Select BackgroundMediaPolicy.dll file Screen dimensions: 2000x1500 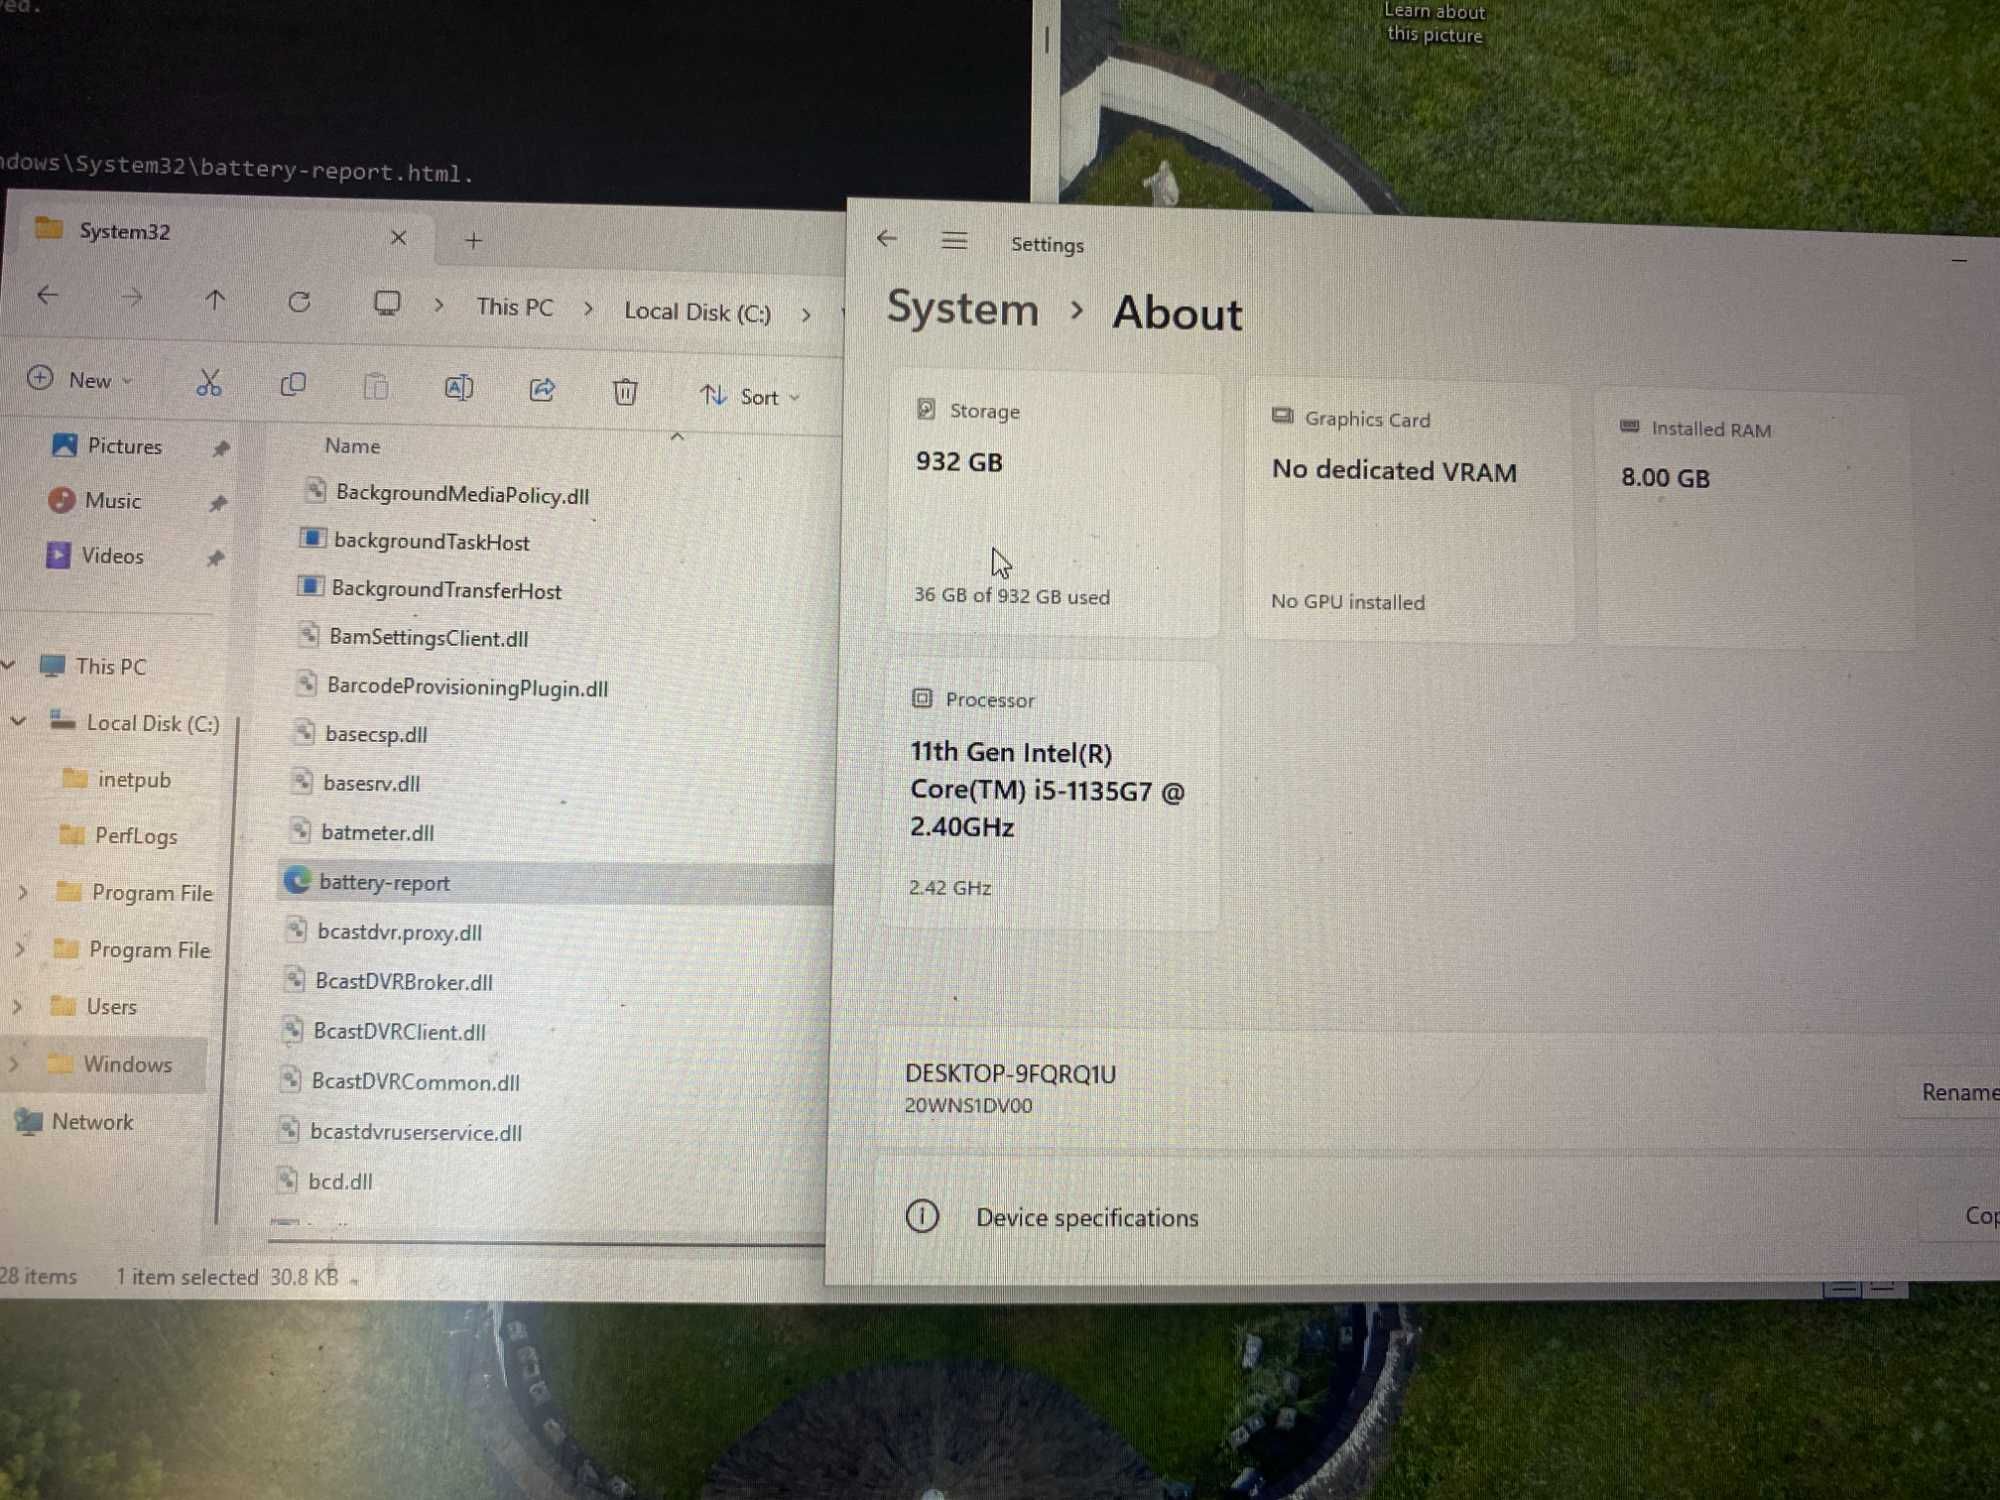(x=462, y=494)
